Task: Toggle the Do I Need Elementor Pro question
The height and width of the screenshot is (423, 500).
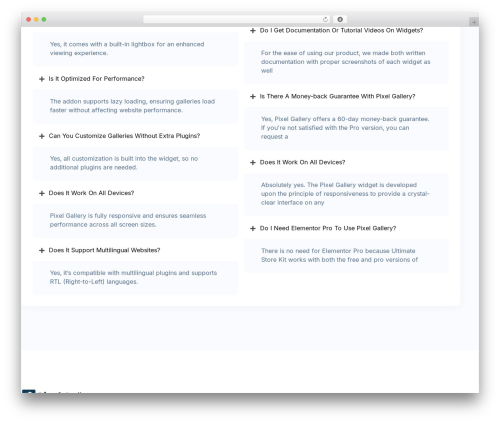Action: (328, 228)
